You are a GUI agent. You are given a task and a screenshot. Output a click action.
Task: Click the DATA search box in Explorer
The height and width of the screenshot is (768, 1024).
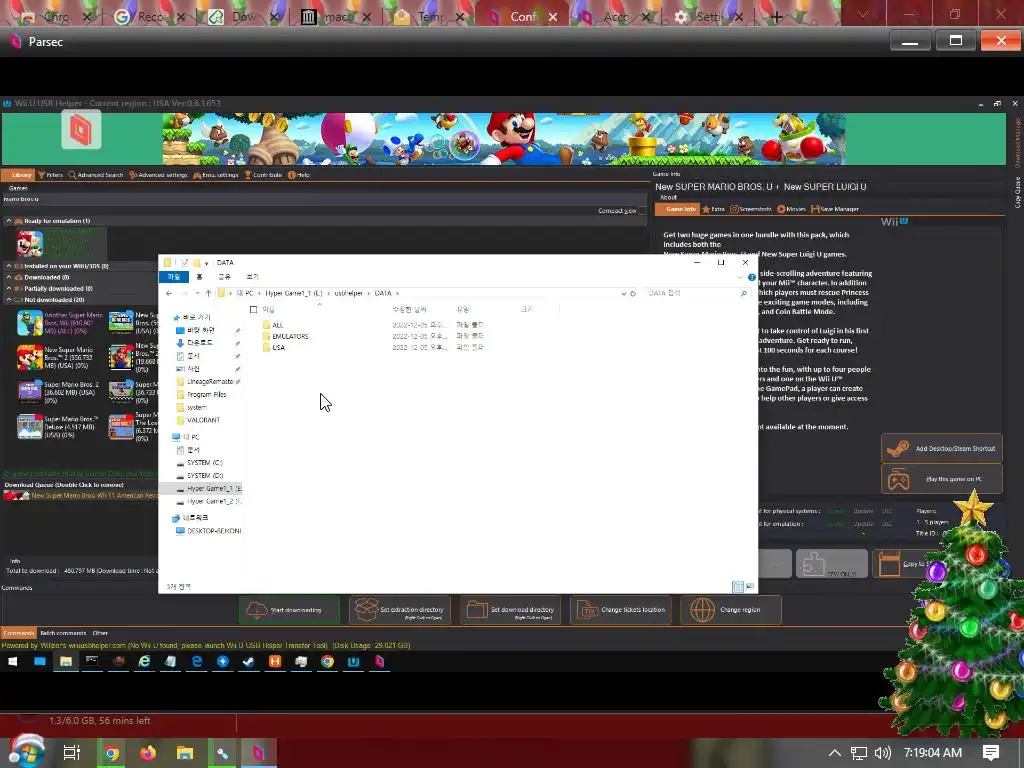[696, 293]
